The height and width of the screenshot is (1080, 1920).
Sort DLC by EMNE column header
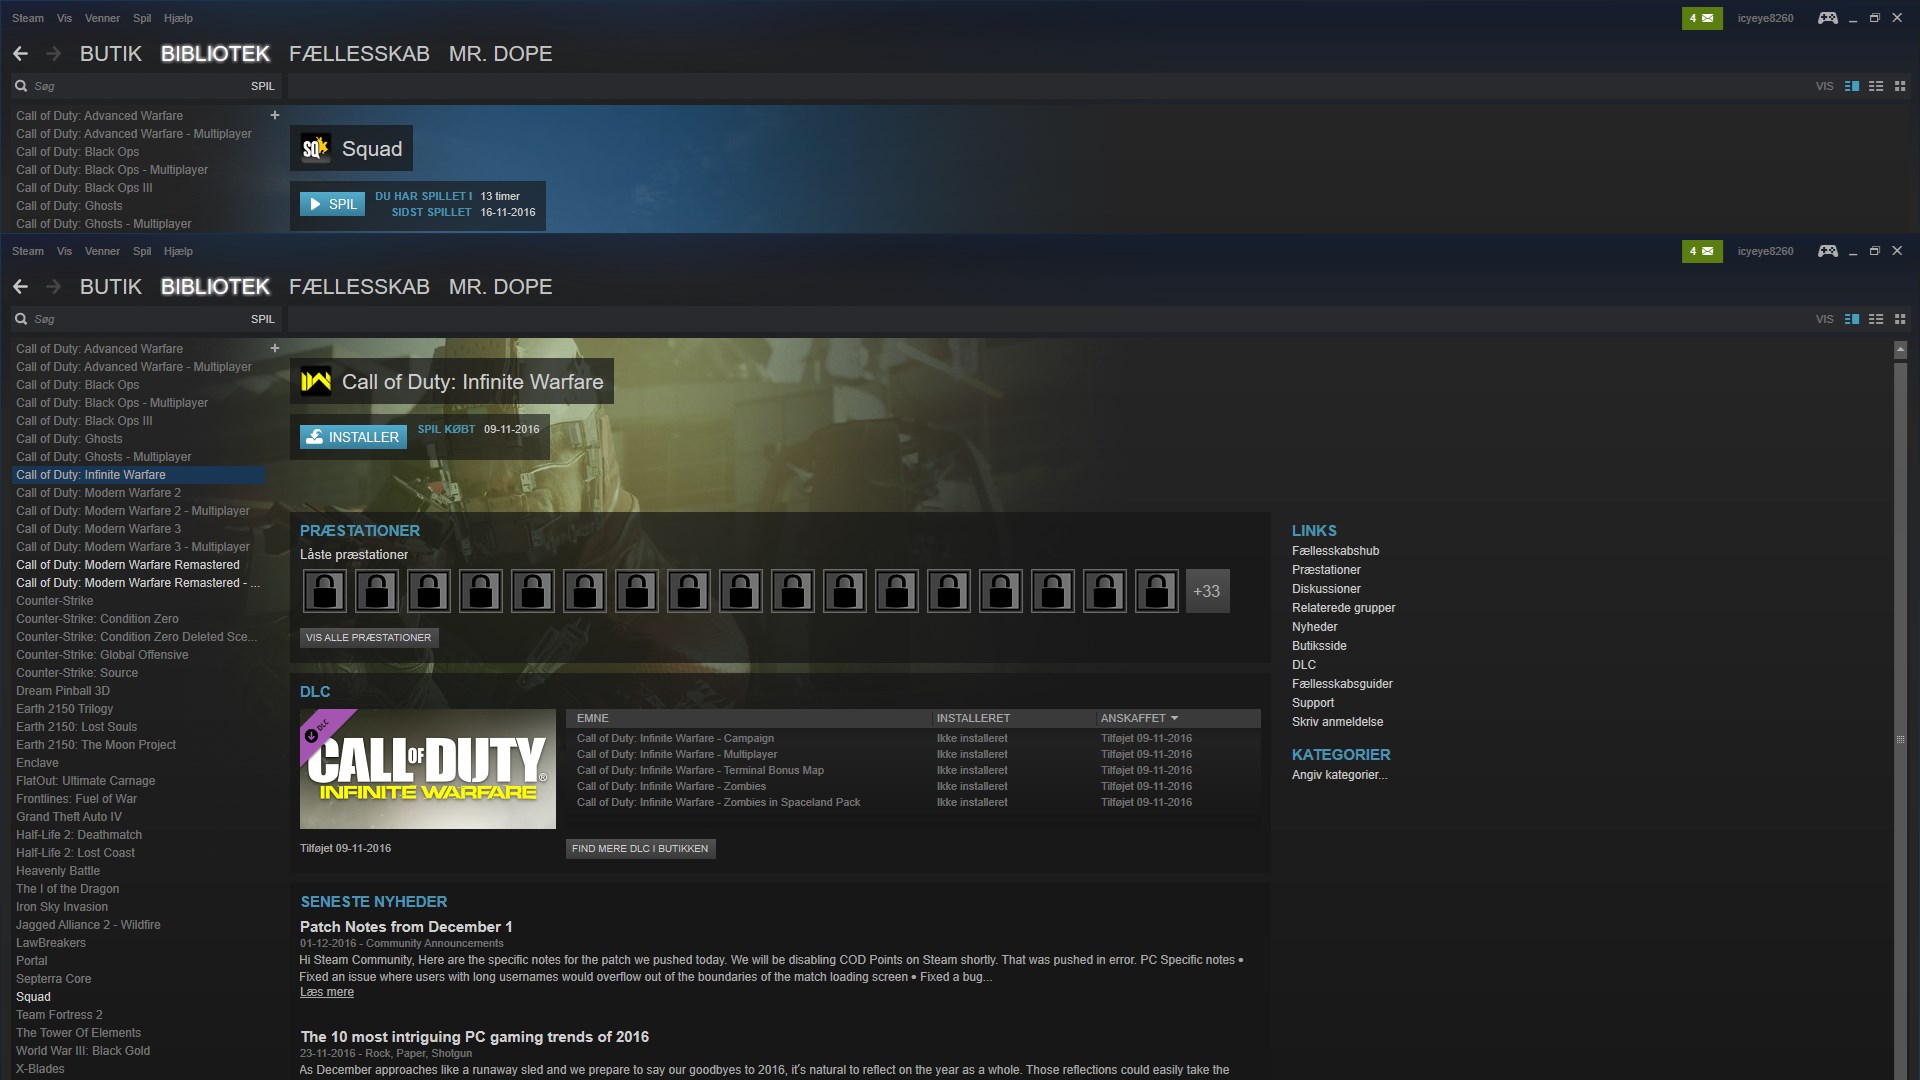click(x=593, y=718)
